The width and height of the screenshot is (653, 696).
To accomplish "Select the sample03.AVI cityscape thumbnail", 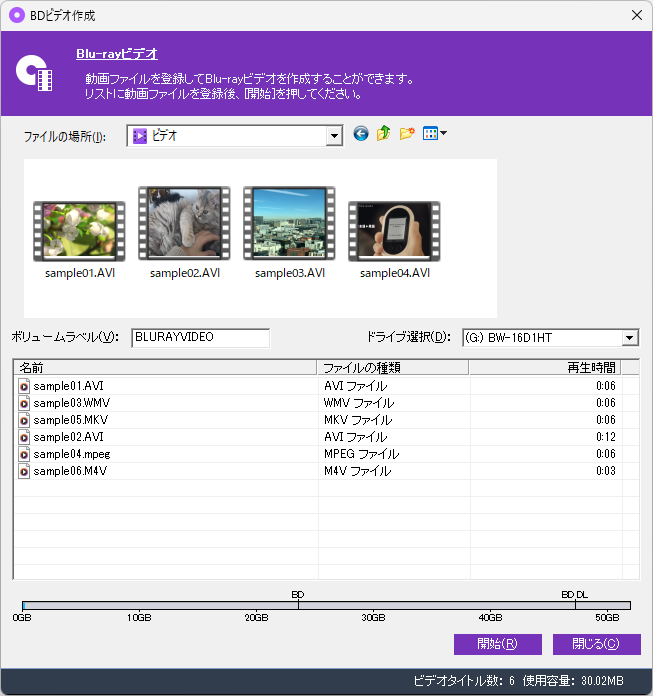I will click(289, 225).
